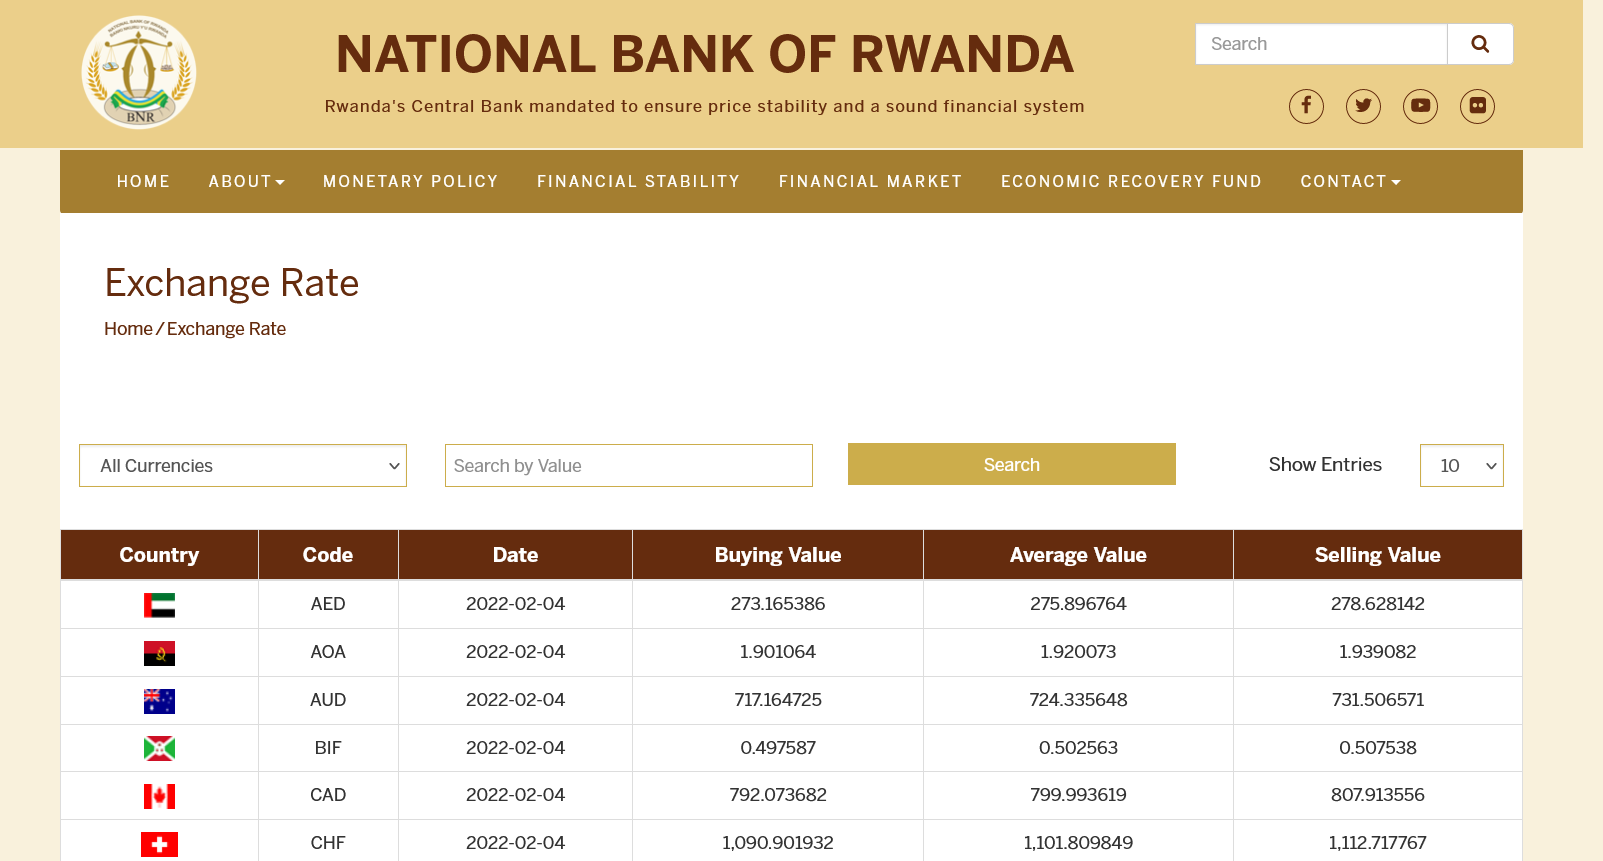This screenshot has height=861, width=1603.
Task: Click the BNR logo emblem
Action: coord(139,73)
